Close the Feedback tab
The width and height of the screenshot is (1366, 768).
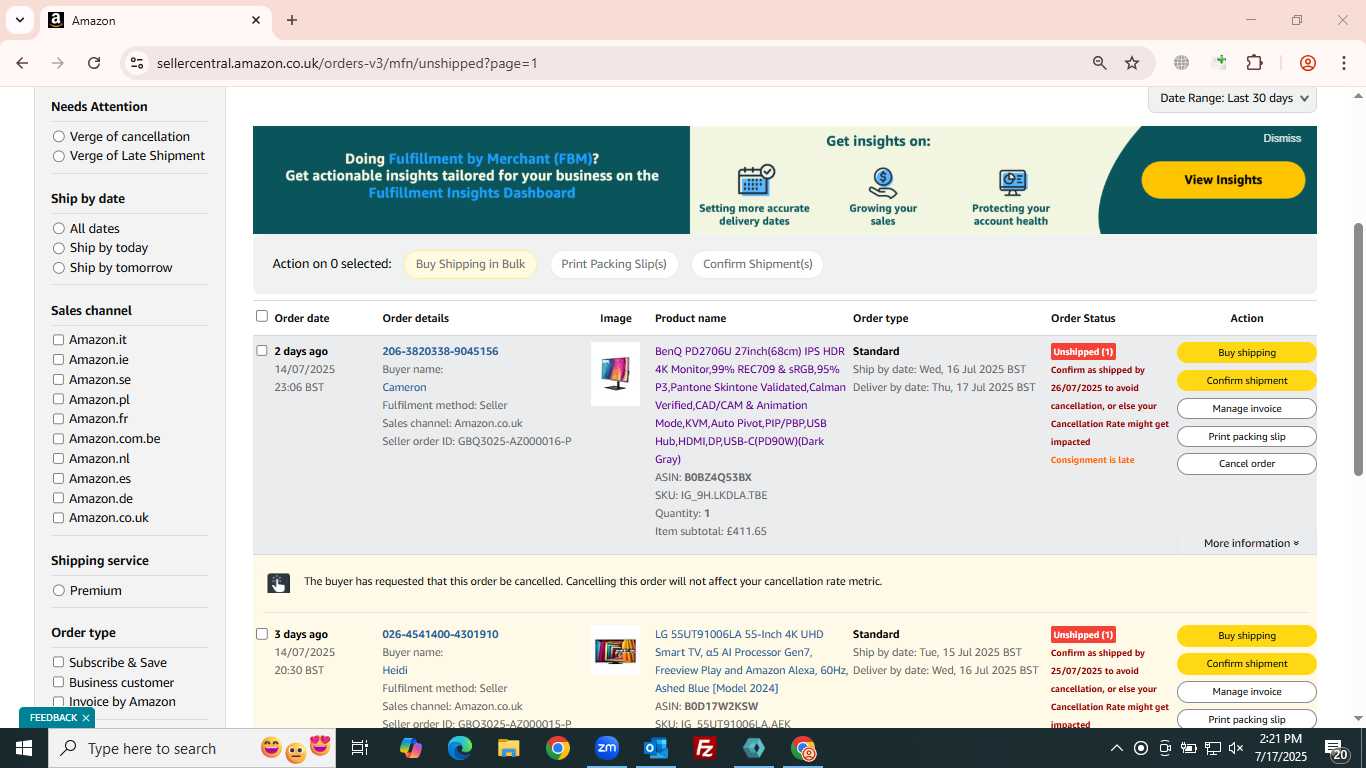click(x=86, y=718)
